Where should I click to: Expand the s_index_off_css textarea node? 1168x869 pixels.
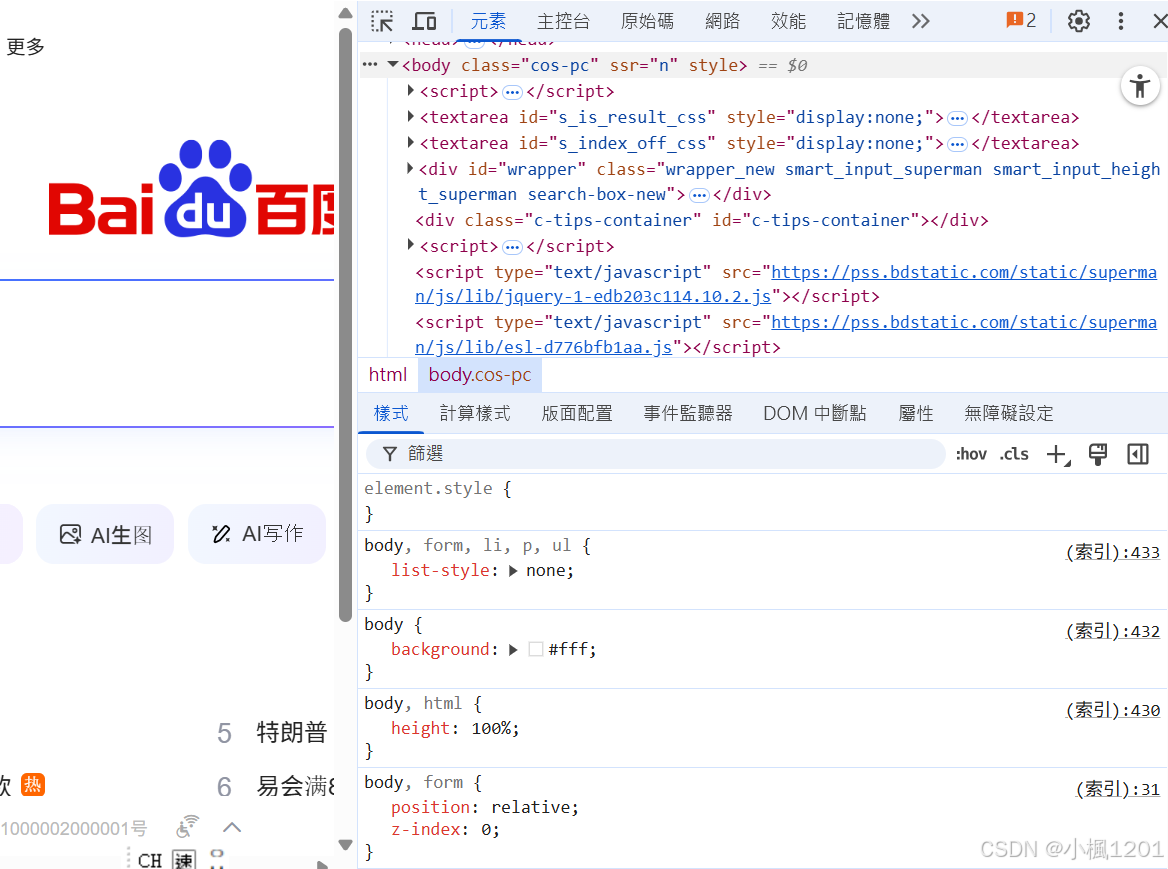pos(410,143)
